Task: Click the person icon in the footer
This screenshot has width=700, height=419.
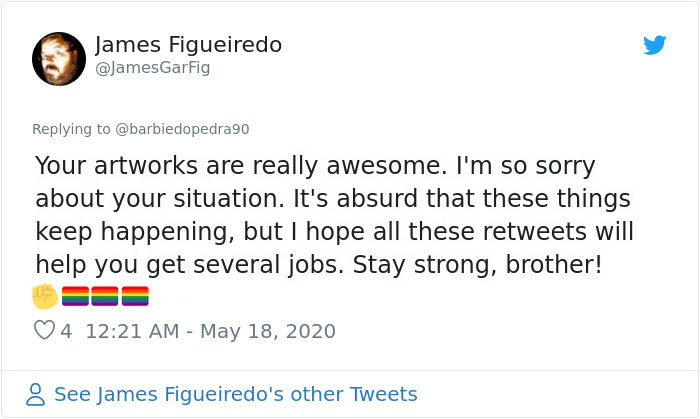Action: coord(36,394)
